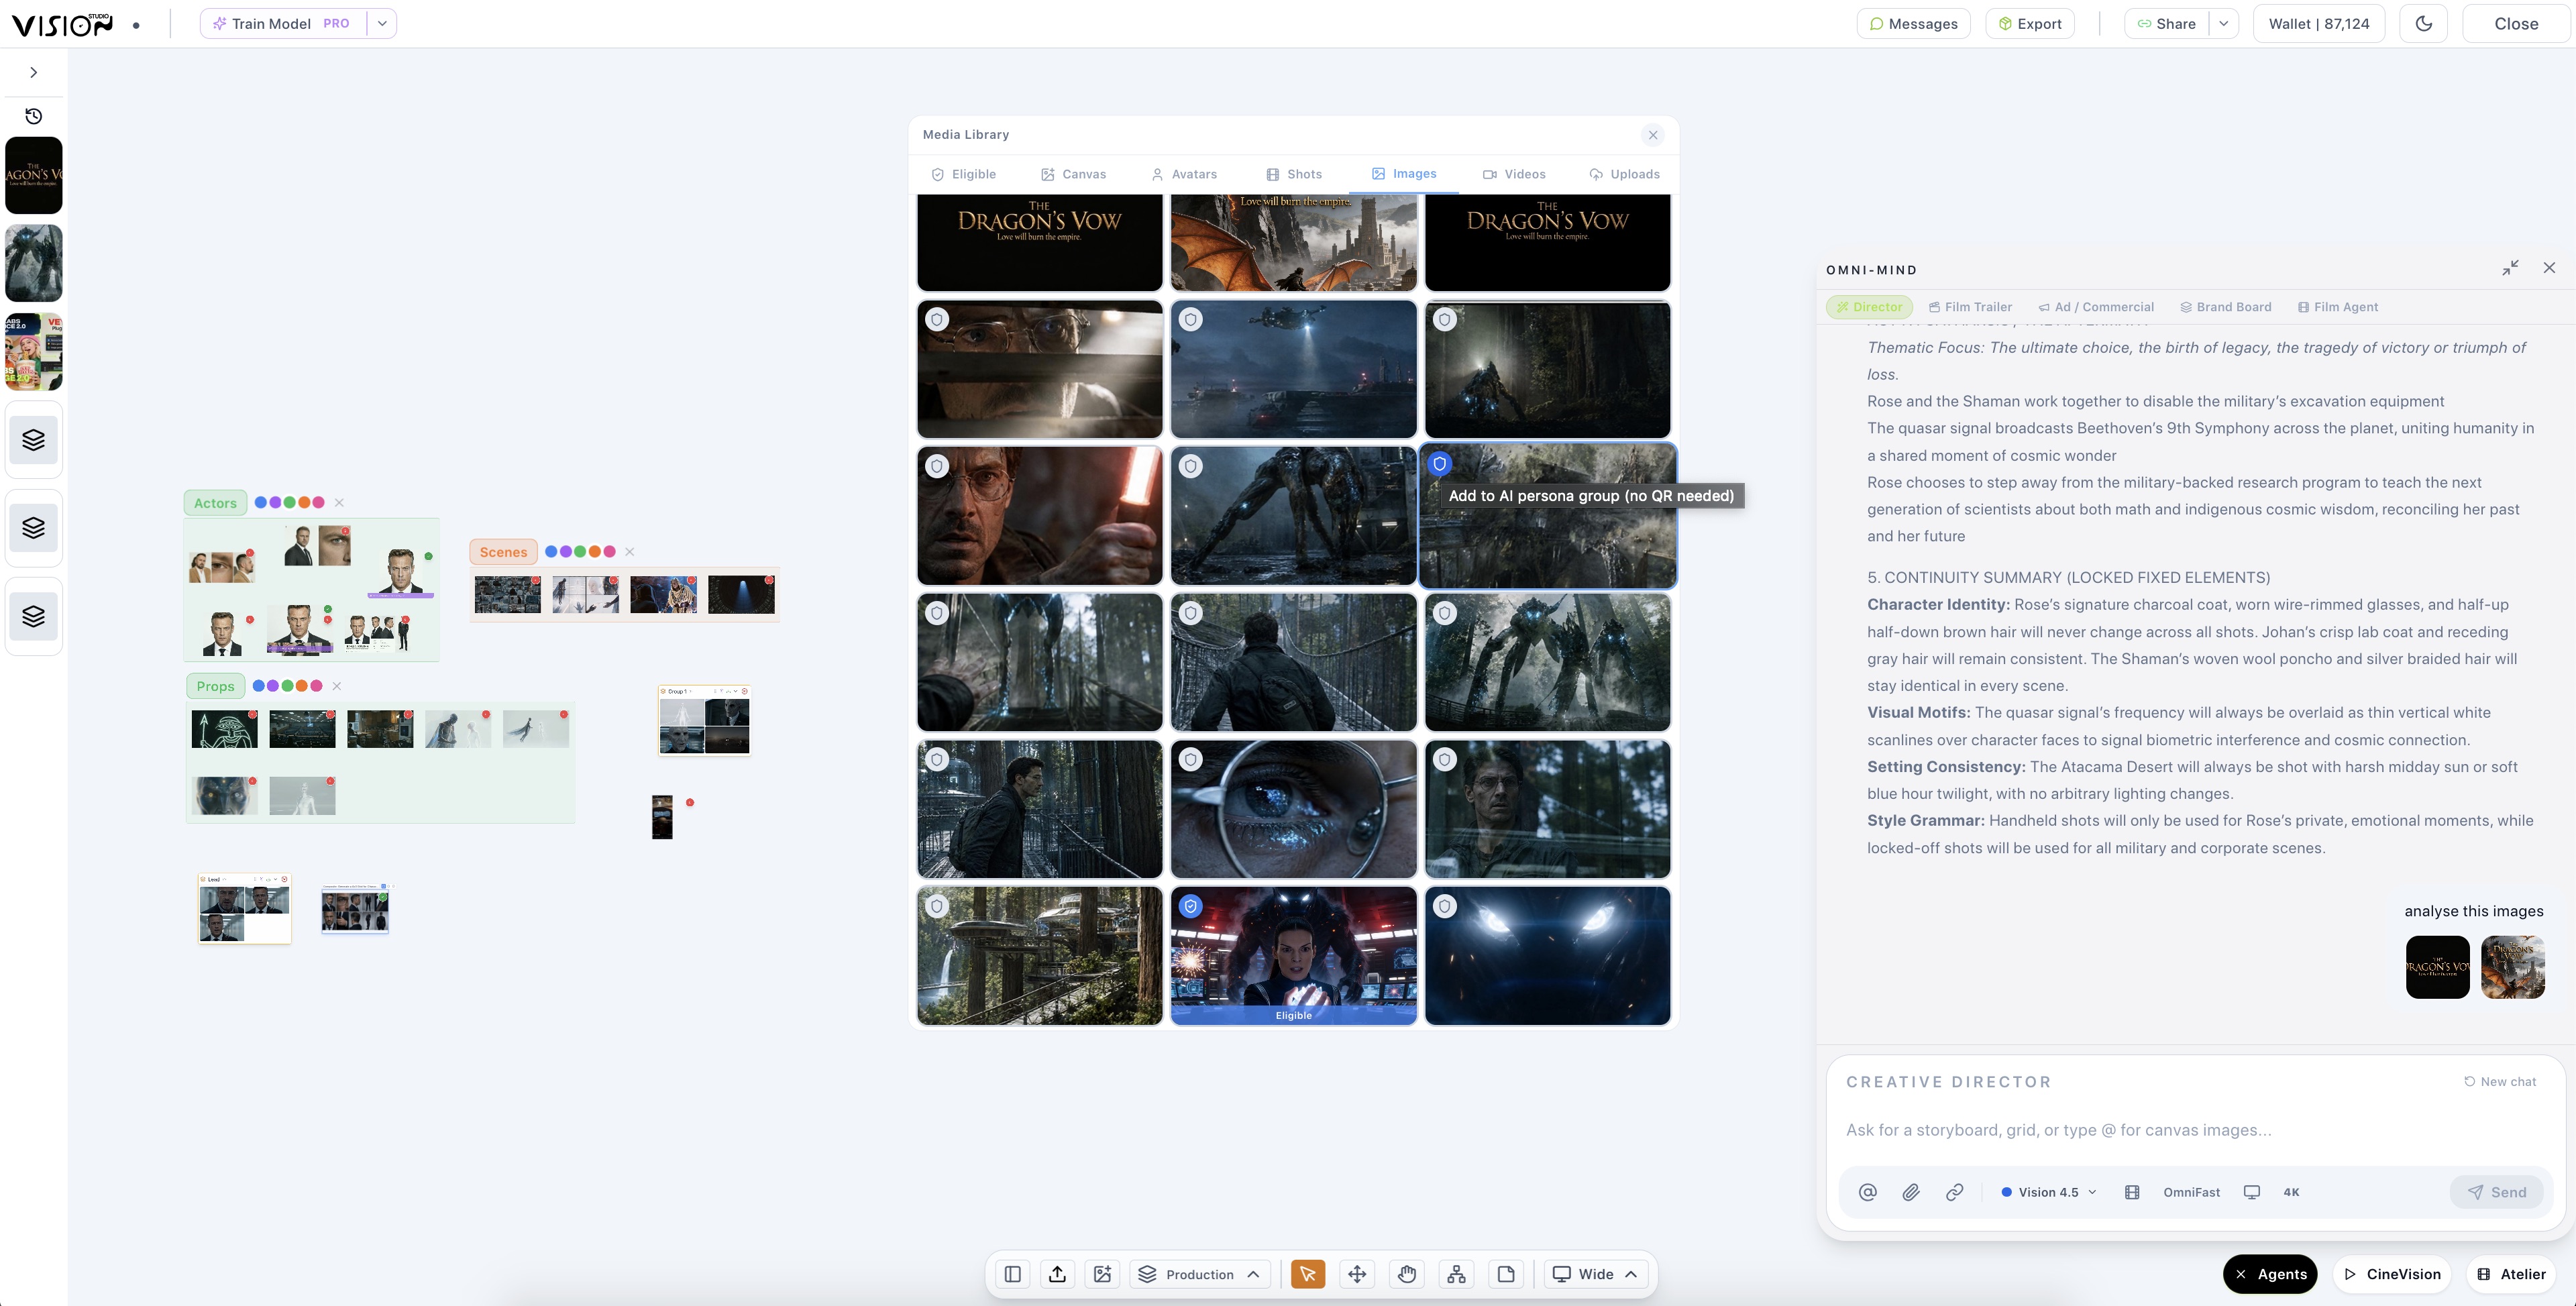
Task: Open the Brand Board tab in Omni-Mind
Action: coord(2225,307)
